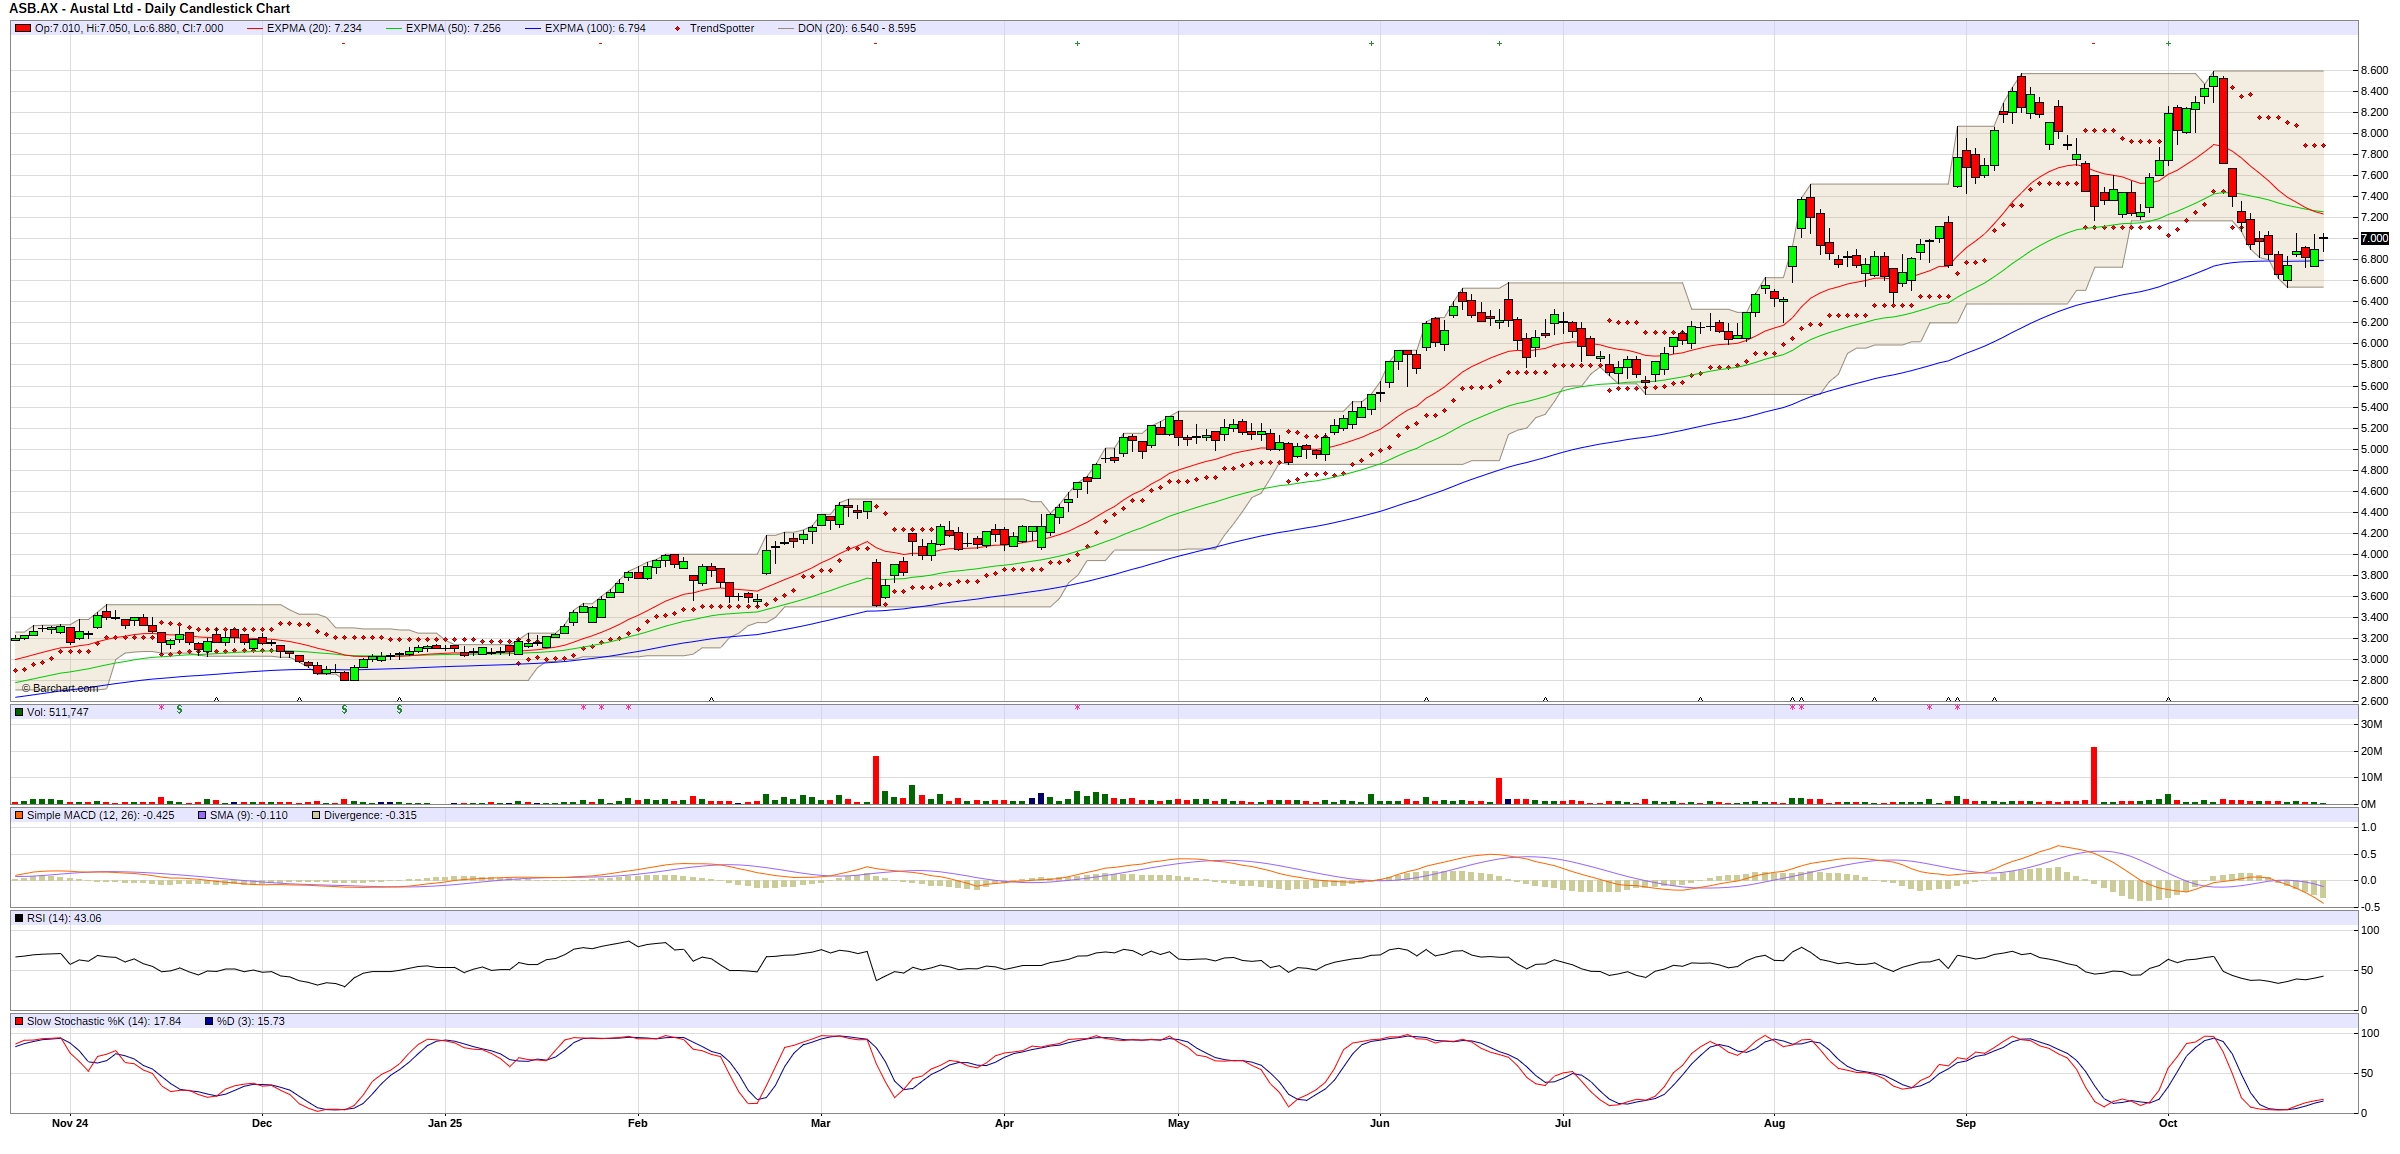Click the Oct date axis label
The width and height of the screenshot is (2400, 1154).
click(x=2168, y=1123)
